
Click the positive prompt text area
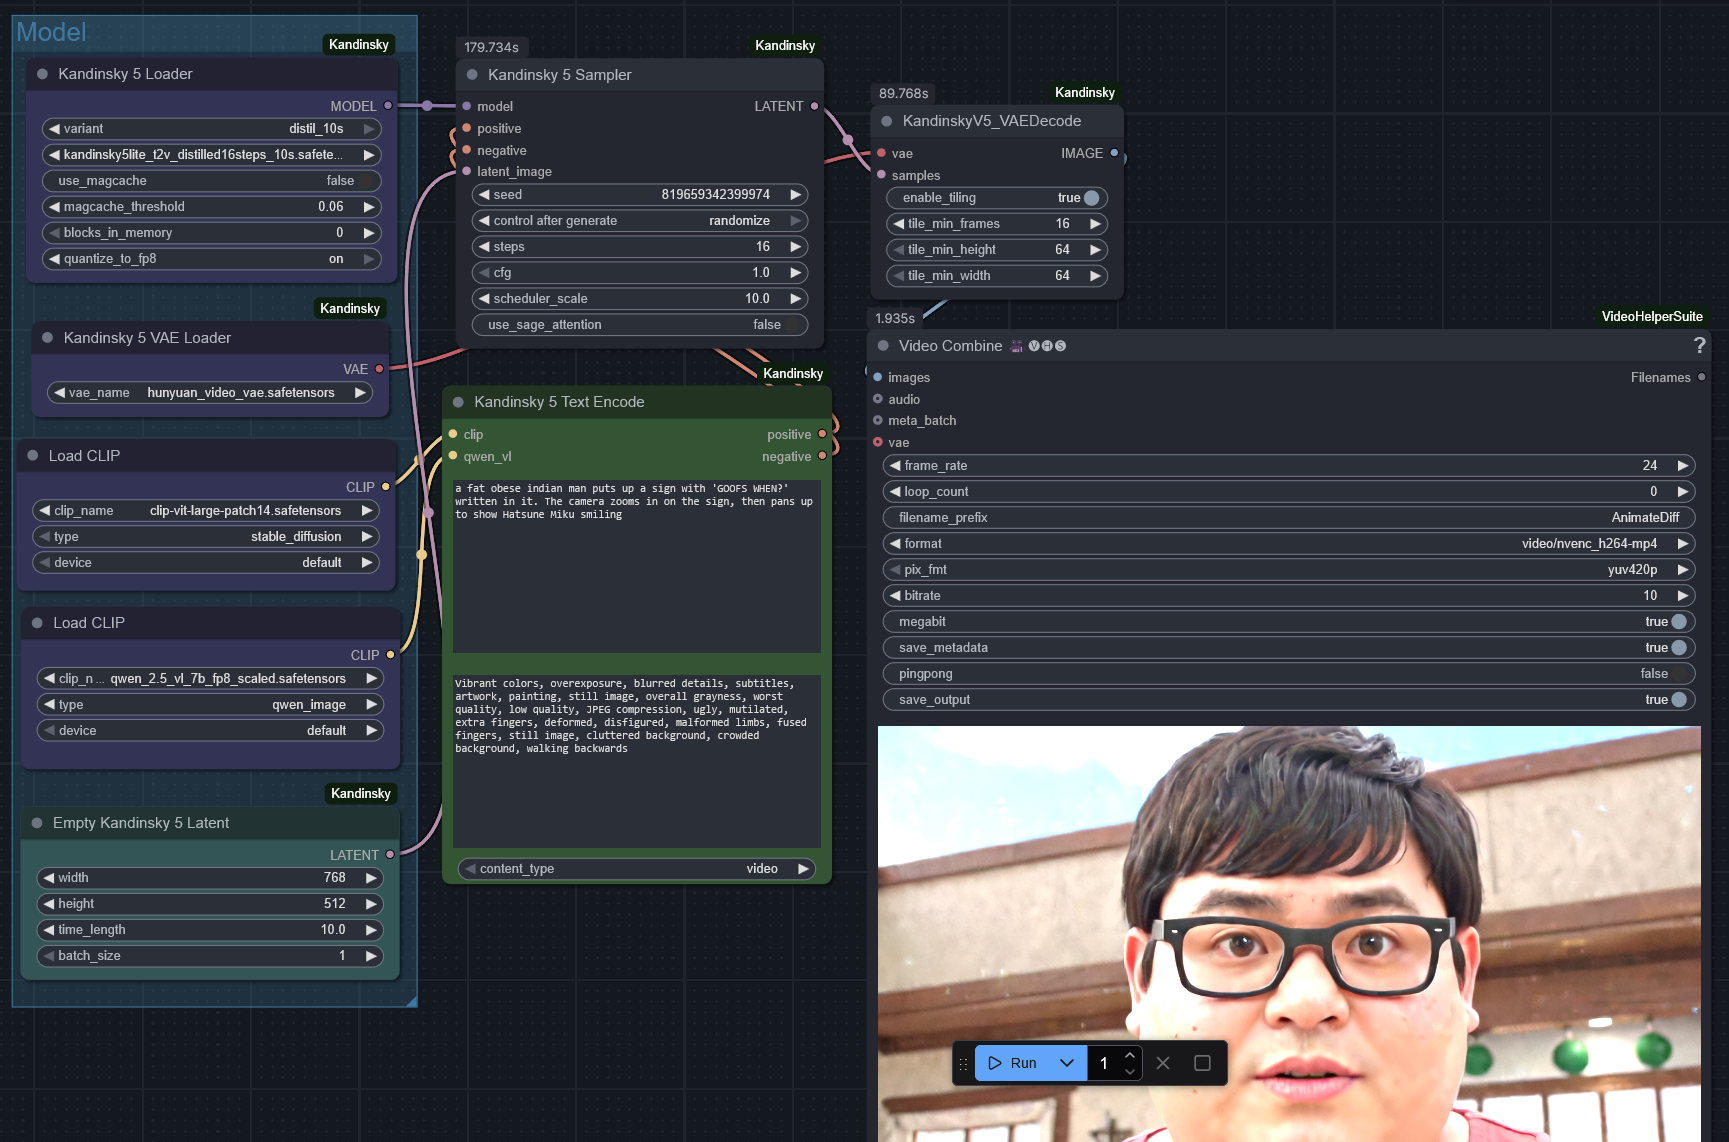click(x=637, y=566)
